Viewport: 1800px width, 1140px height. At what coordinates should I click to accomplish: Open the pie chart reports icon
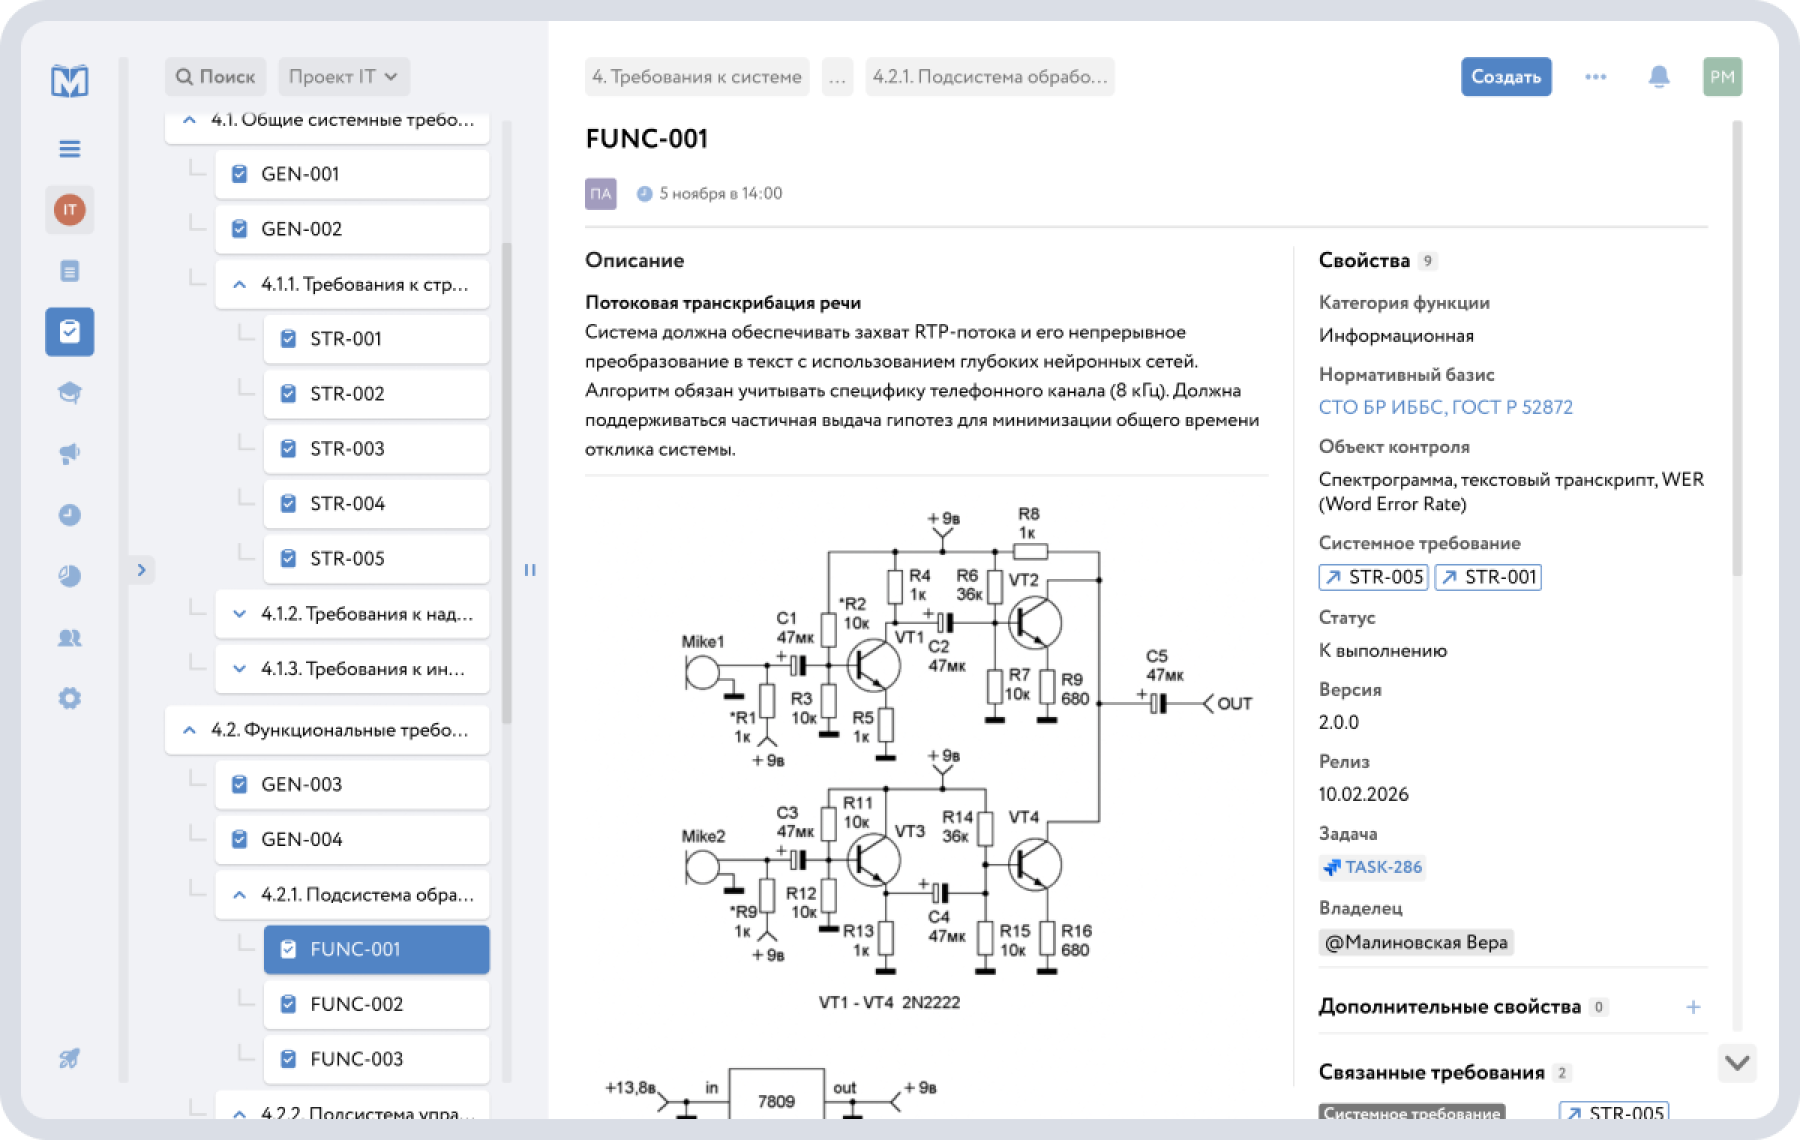click(70, 576)
